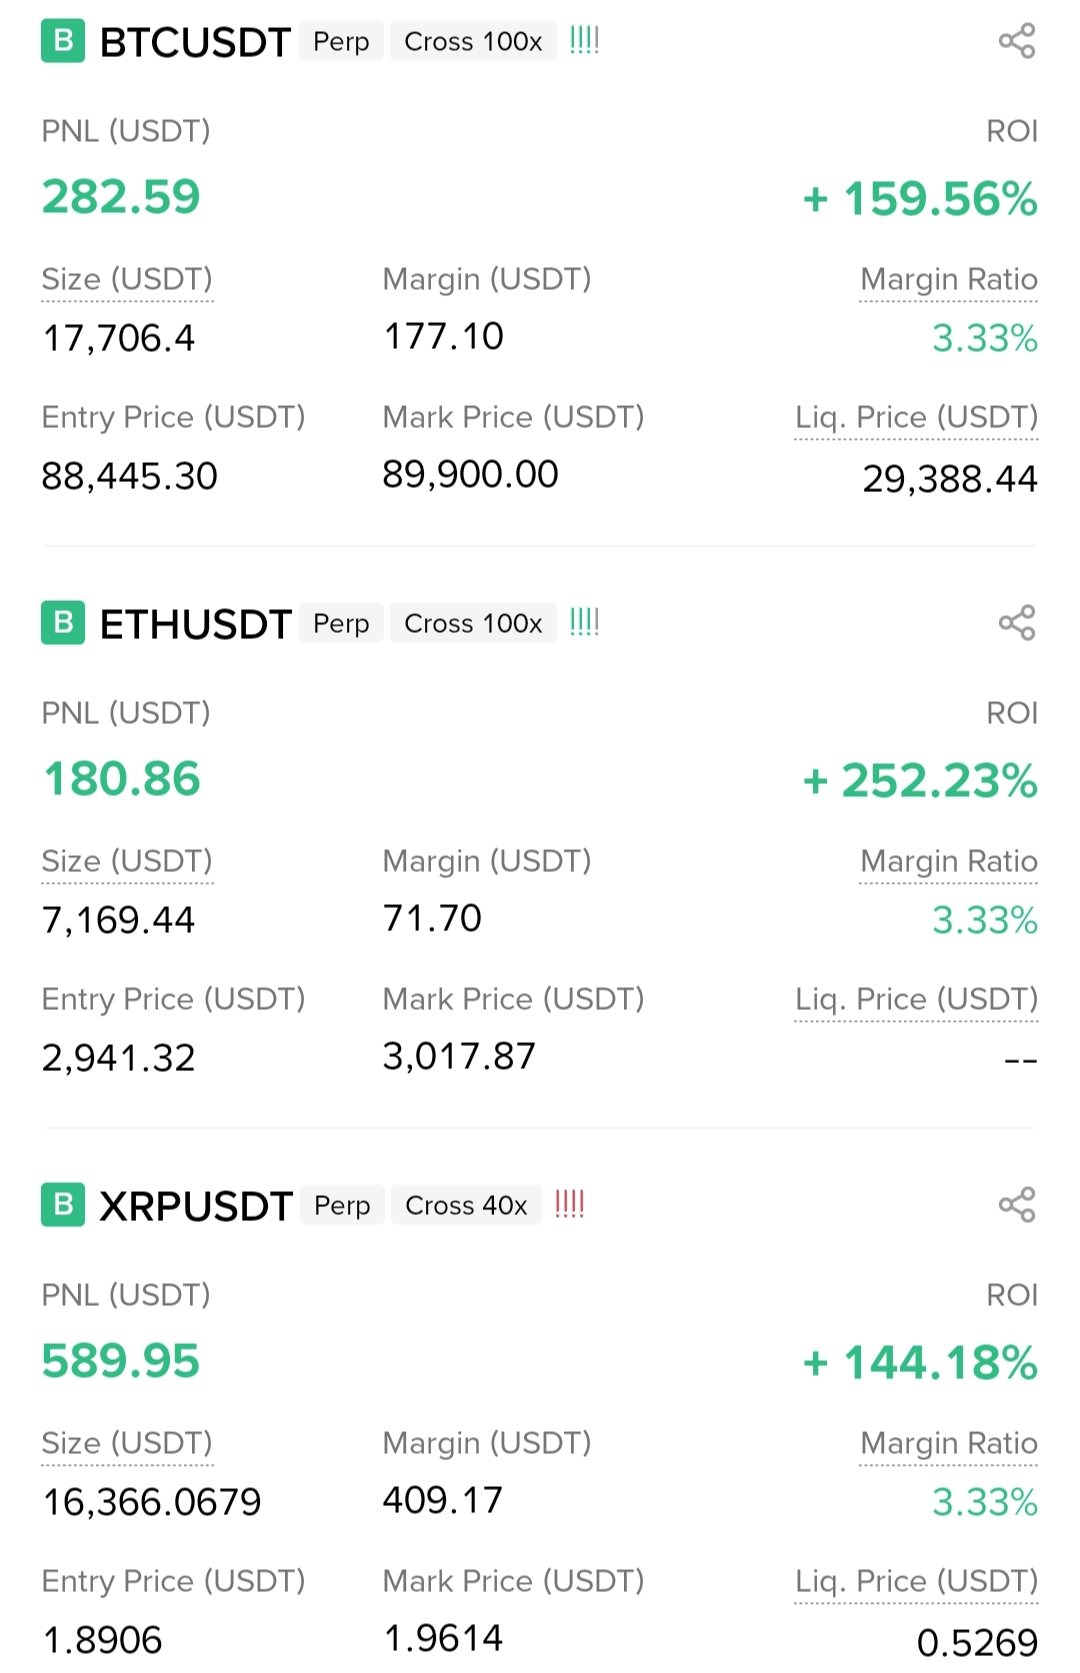
Task: Tap the green bars indicator on BTCUSDT
Action: pyautogui.click(x=584, y=41)
